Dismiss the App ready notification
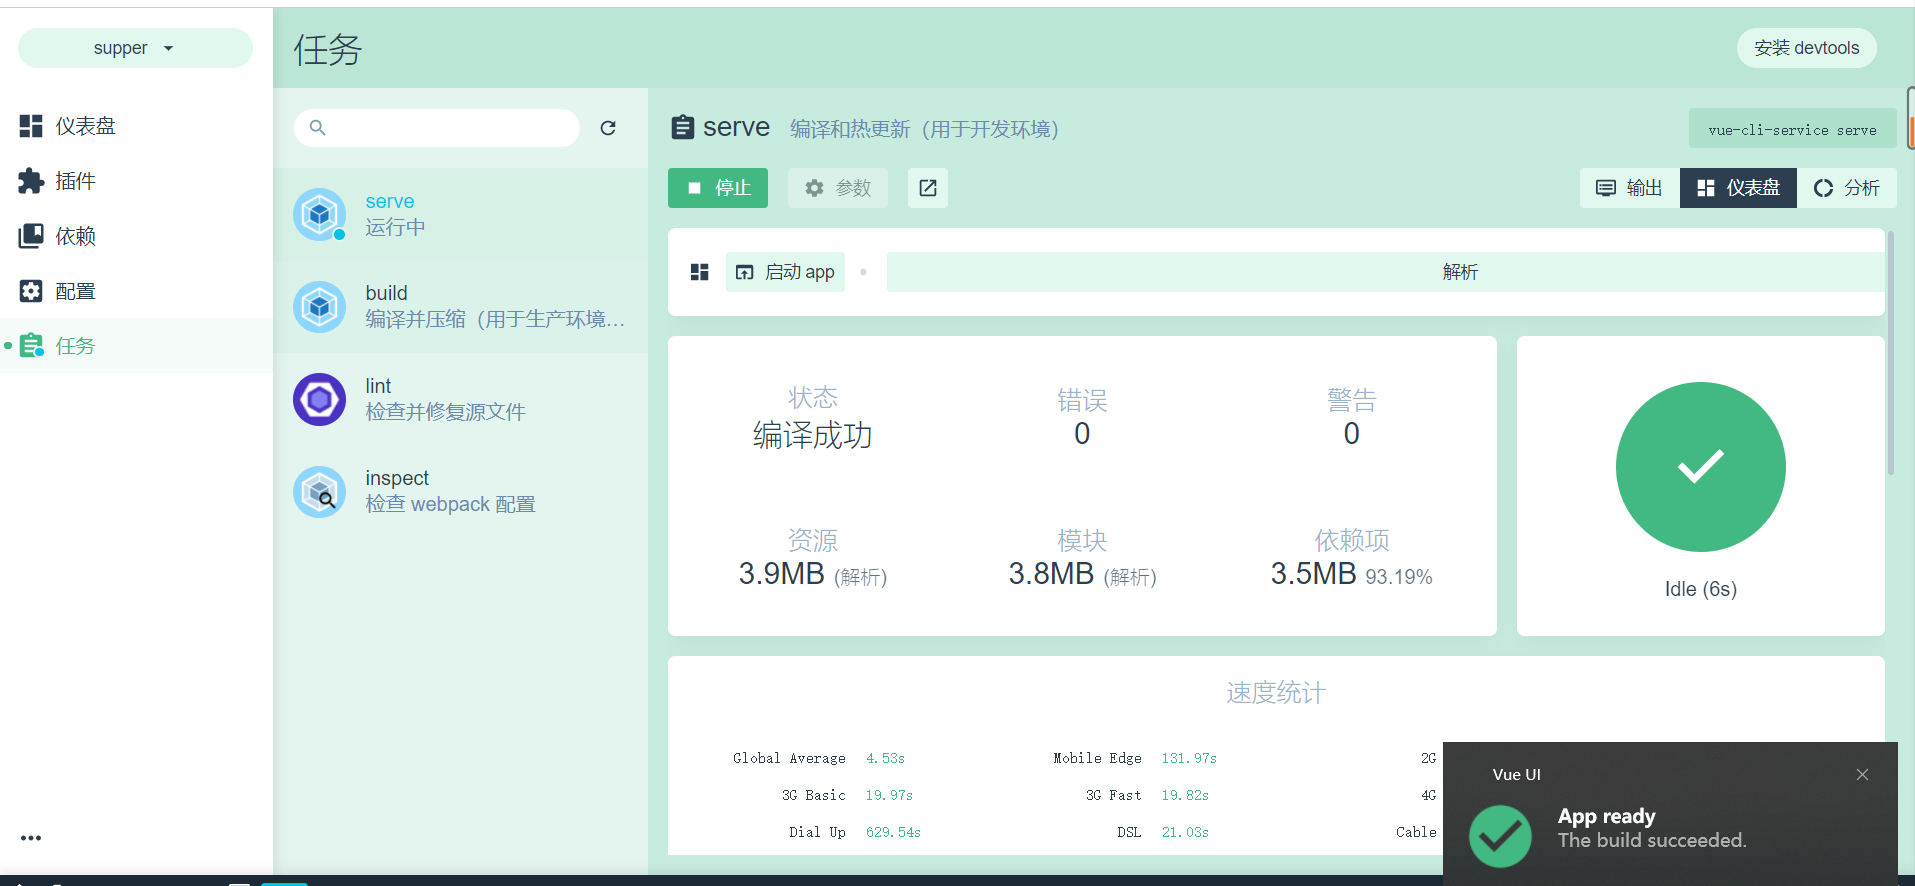 [x=1862, y=775]
